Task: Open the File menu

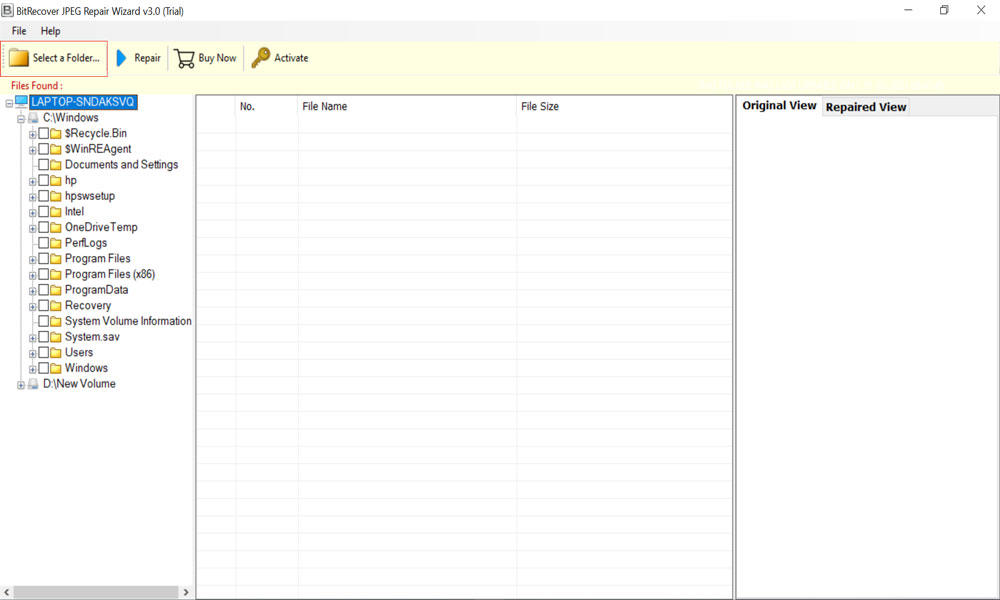Action: [19, 31]
